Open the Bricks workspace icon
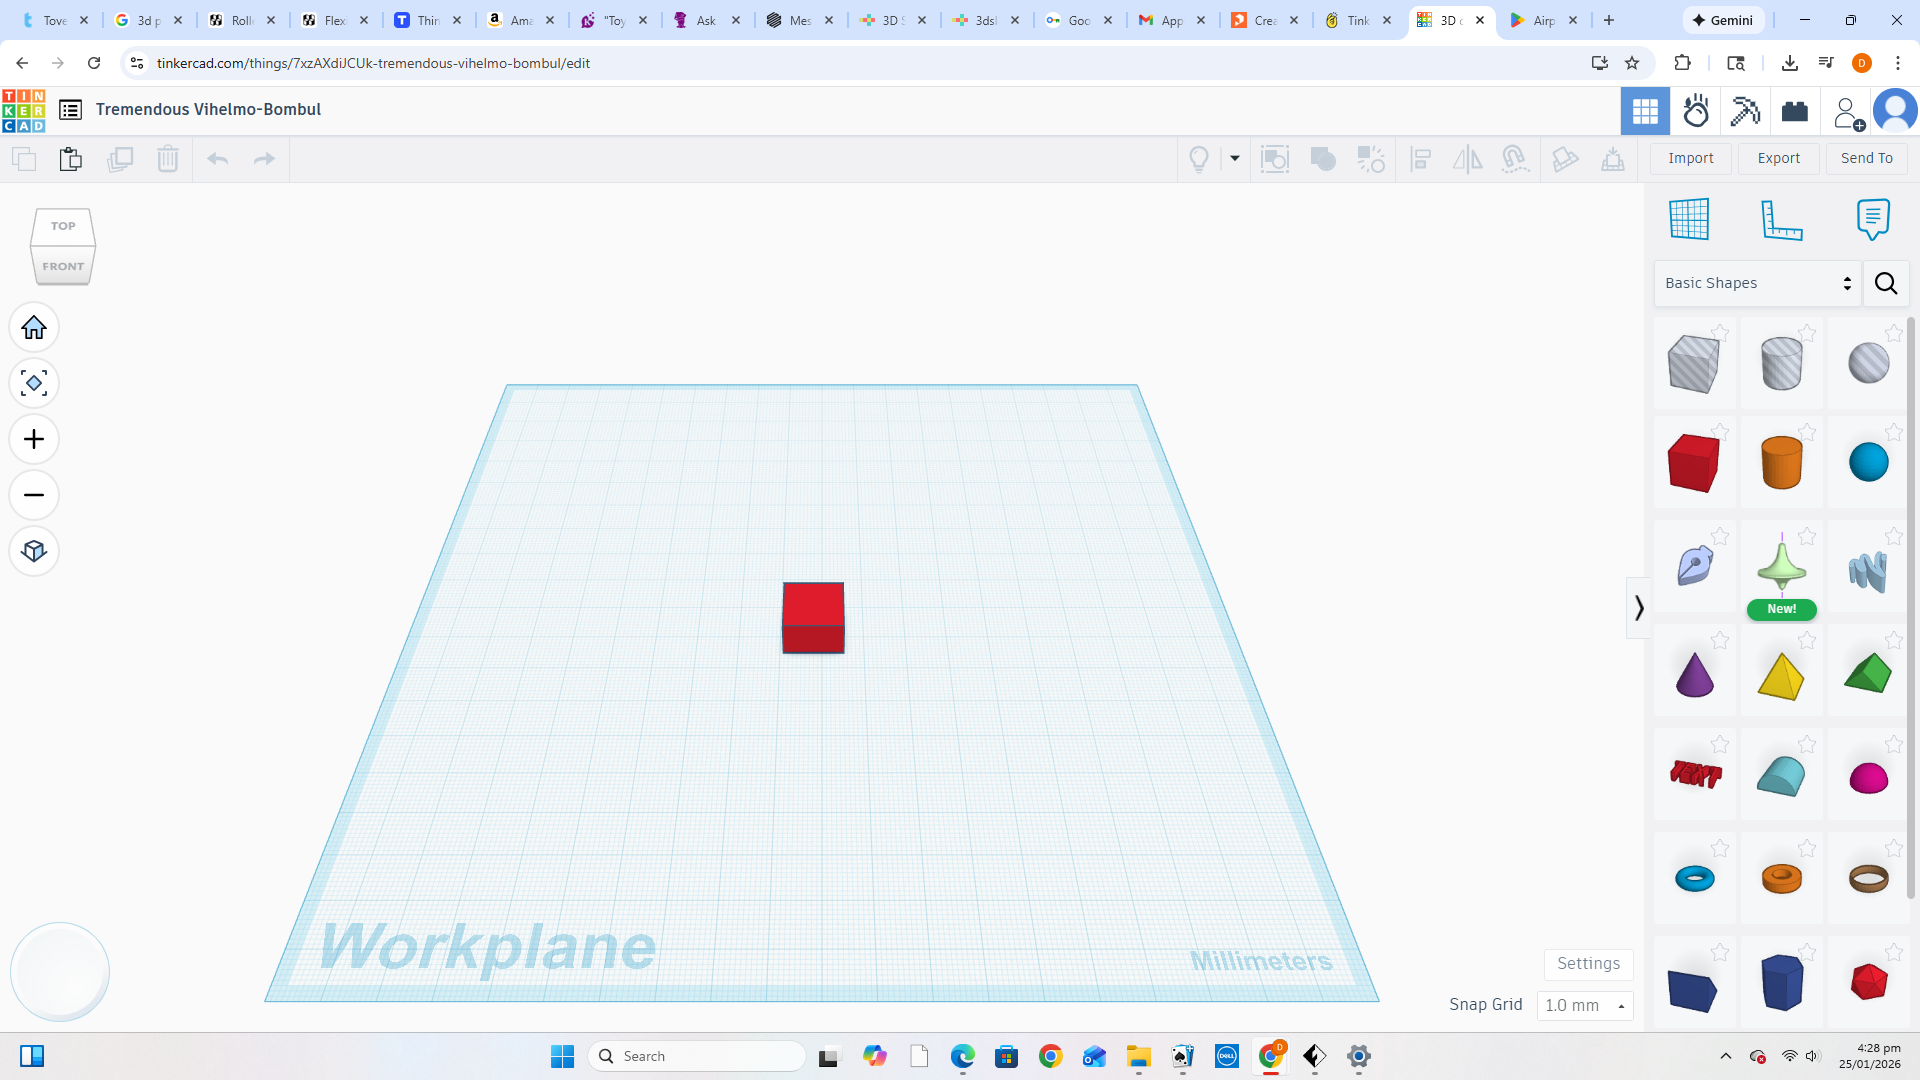1920x1080 pixels. click(1795, 111)
